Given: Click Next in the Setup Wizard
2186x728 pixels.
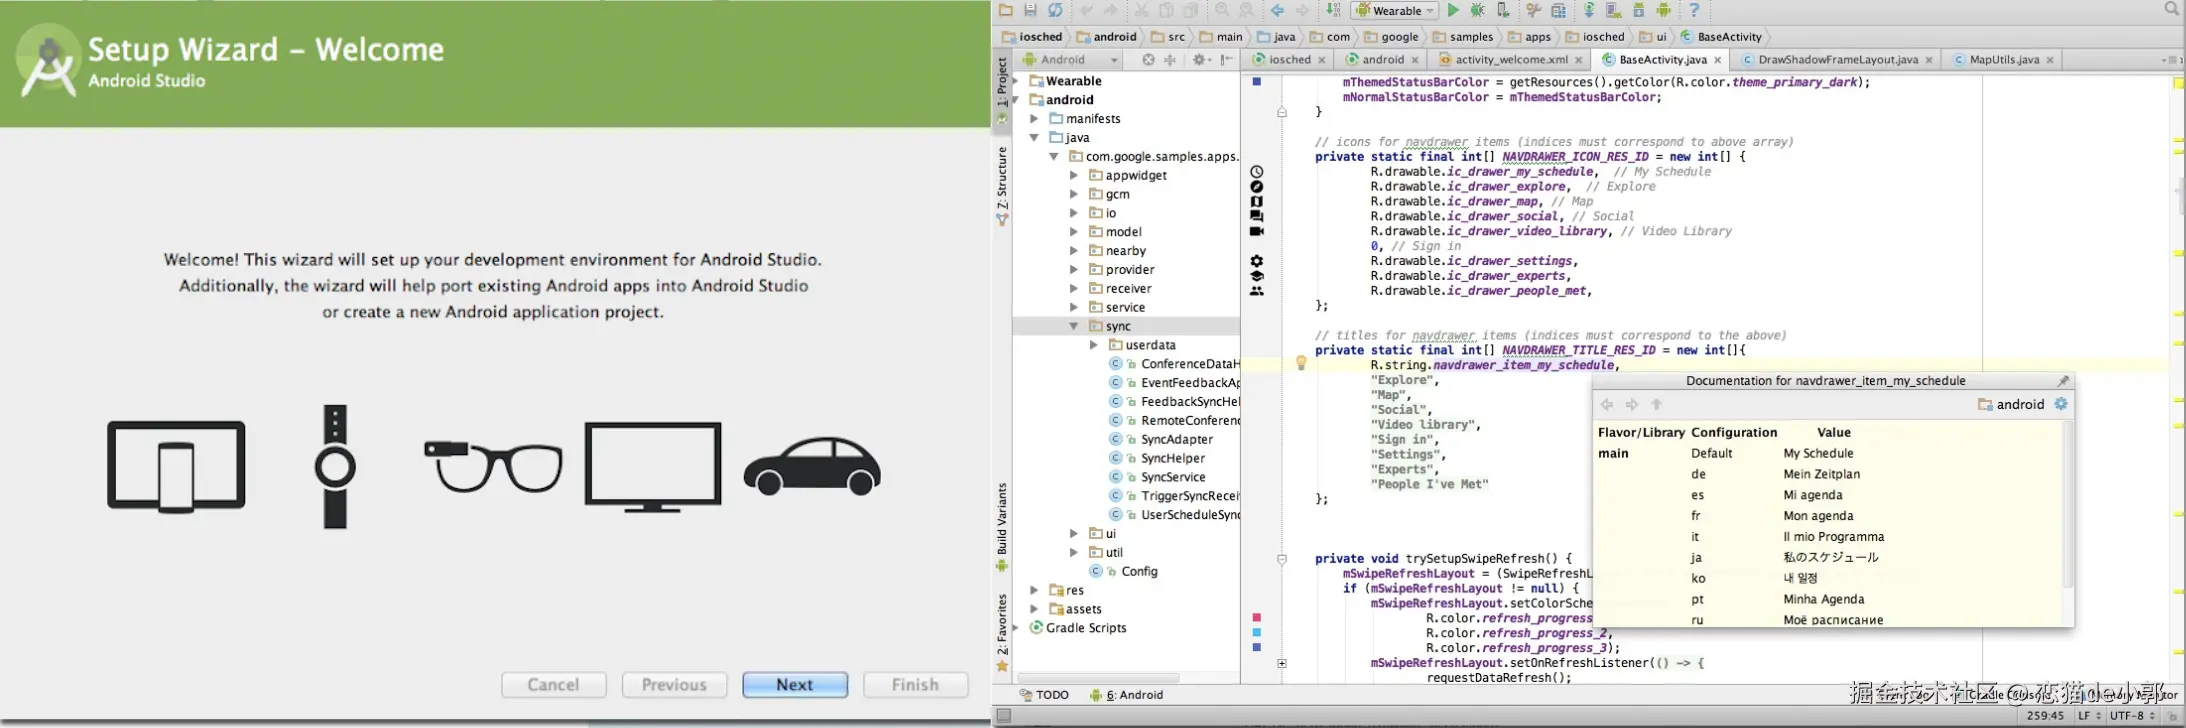Looking at the screenshot, I should (x=794, y=685).
